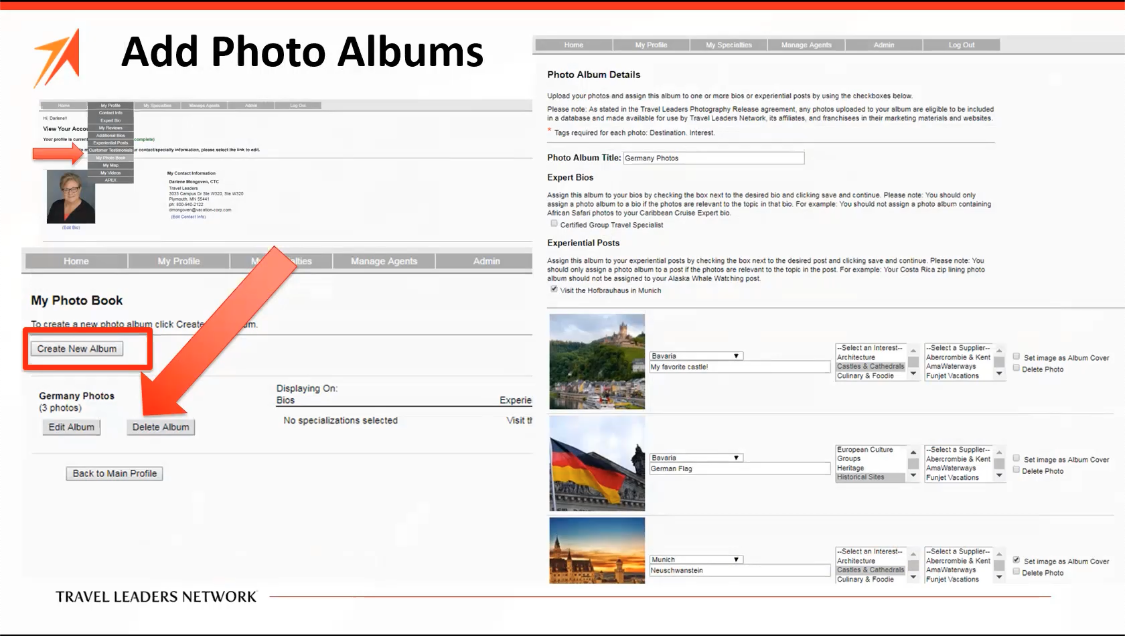Click Log Out above Photo Album Details
Image resolution: width=1125 pixels, height=636 pixels.
[961, 45]
